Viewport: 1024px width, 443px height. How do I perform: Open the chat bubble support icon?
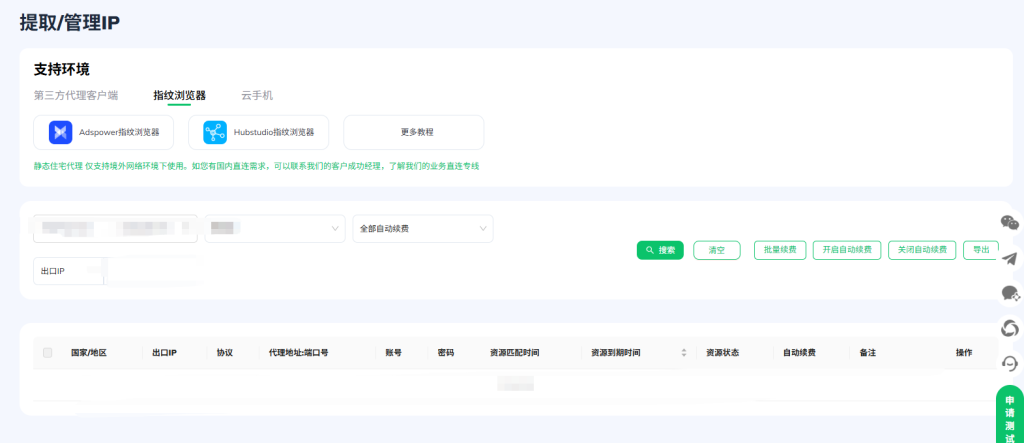(1010, 293)
